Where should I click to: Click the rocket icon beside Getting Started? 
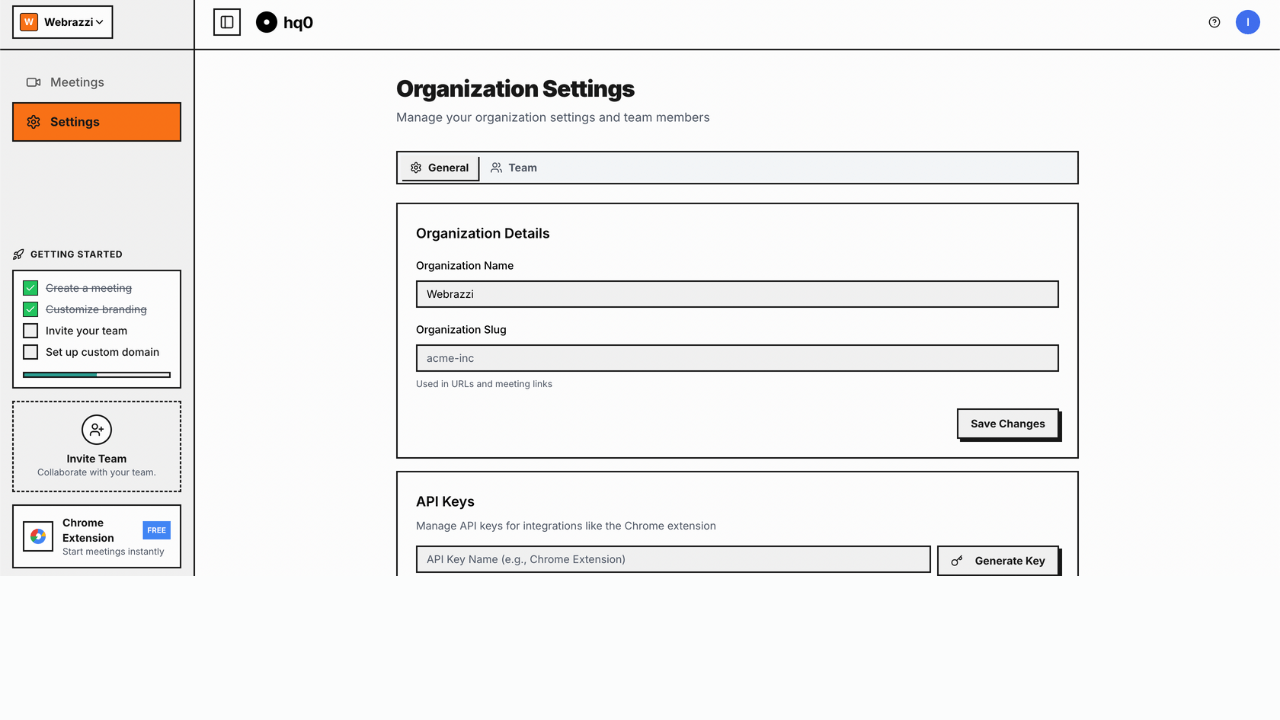point(17,254)
